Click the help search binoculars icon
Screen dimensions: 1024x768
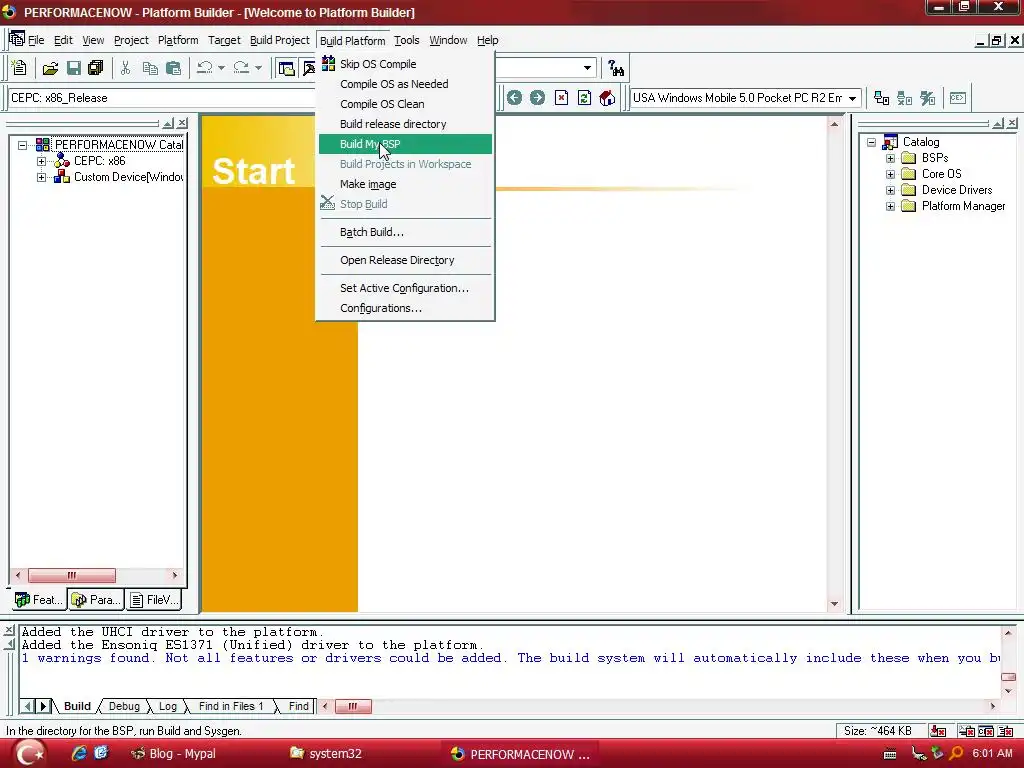(615, 68)
